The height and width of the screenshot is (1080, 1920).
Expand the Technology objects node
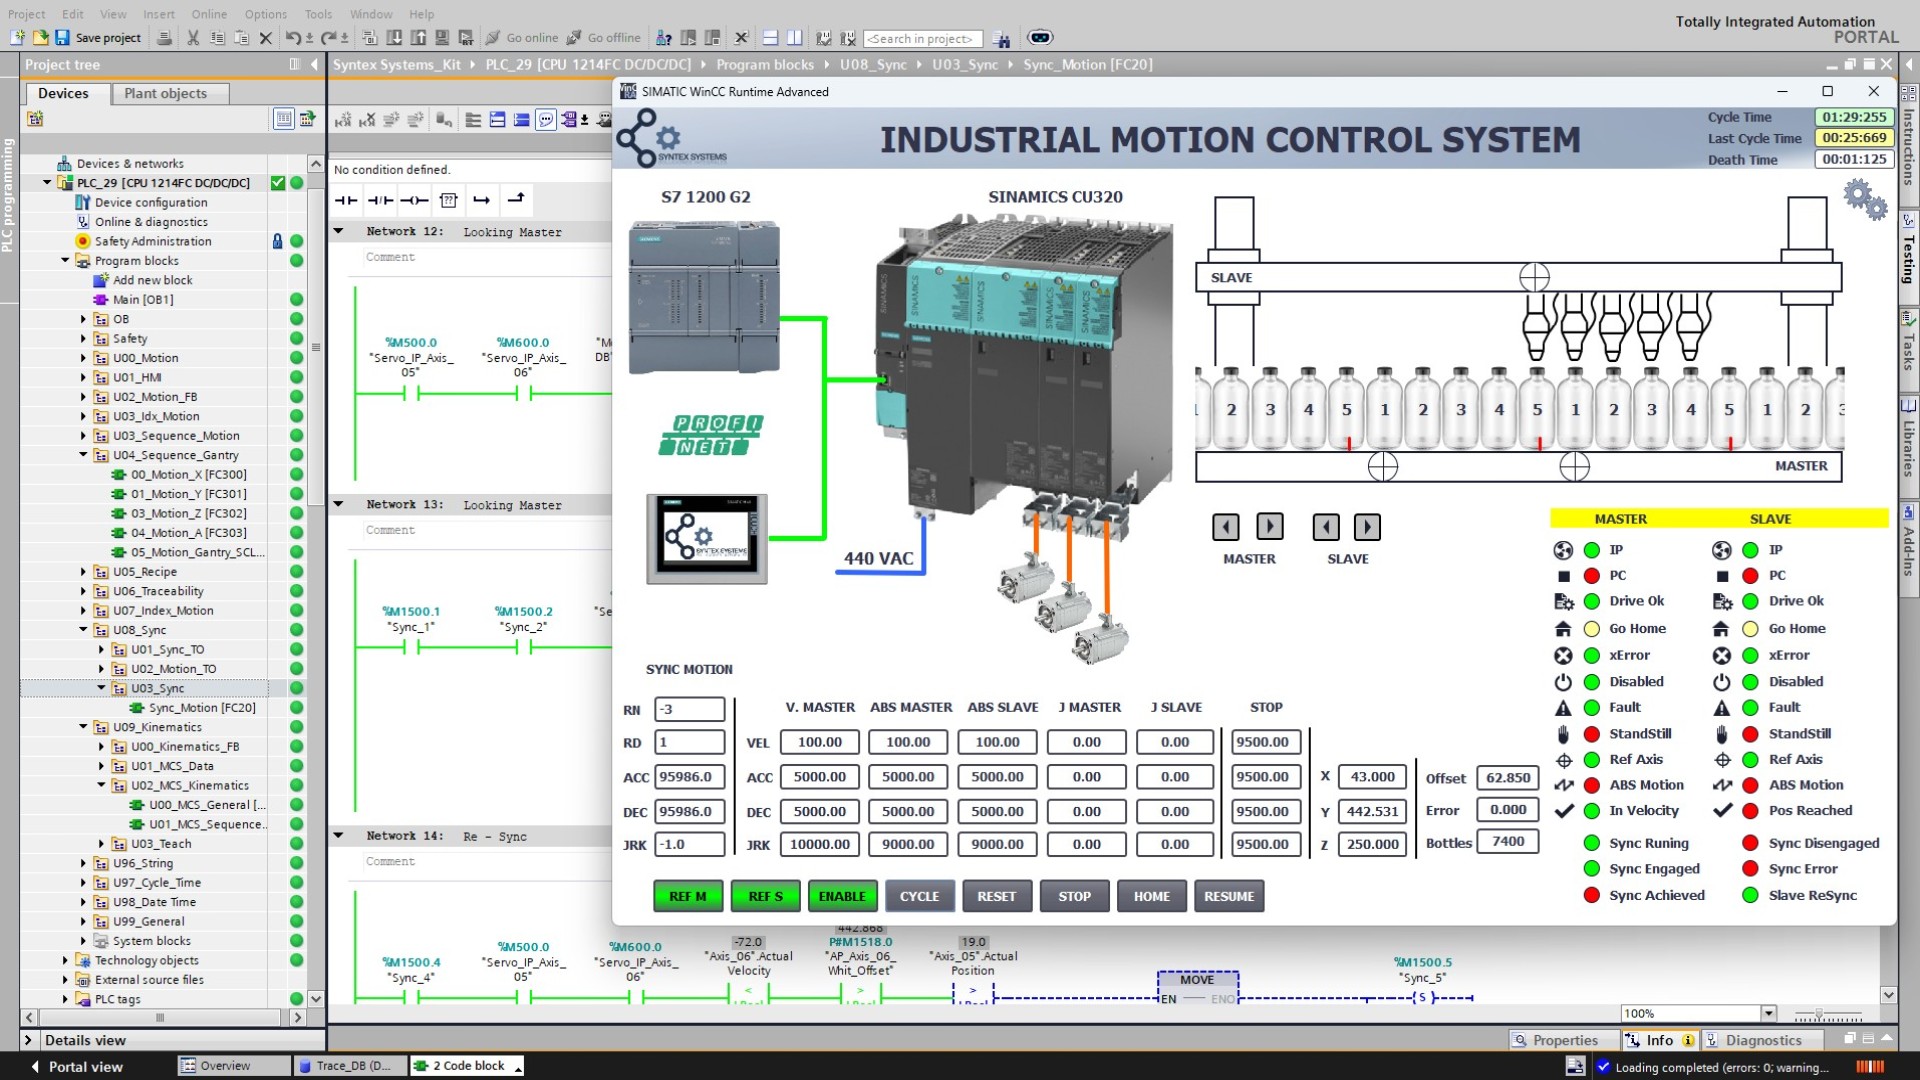65,961
